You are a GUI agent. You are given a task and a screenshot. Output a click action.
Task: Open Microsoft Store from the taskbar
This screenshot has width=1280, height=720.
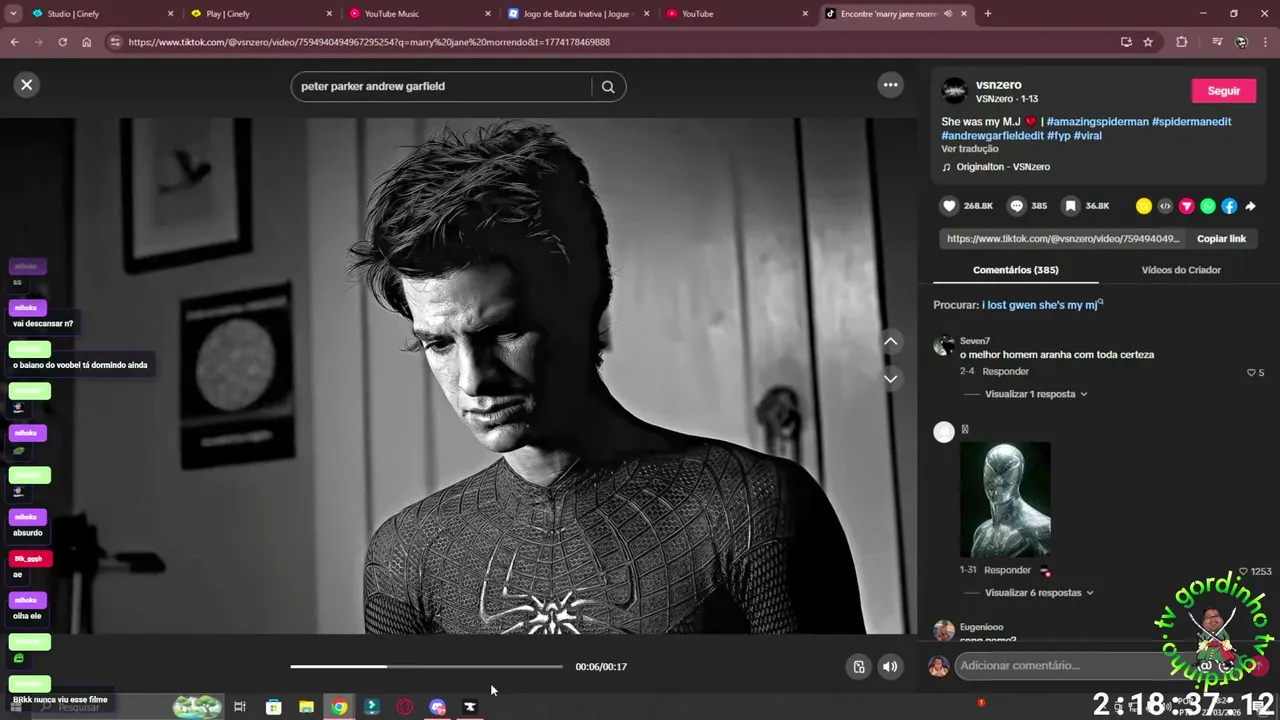coord(273,707)
